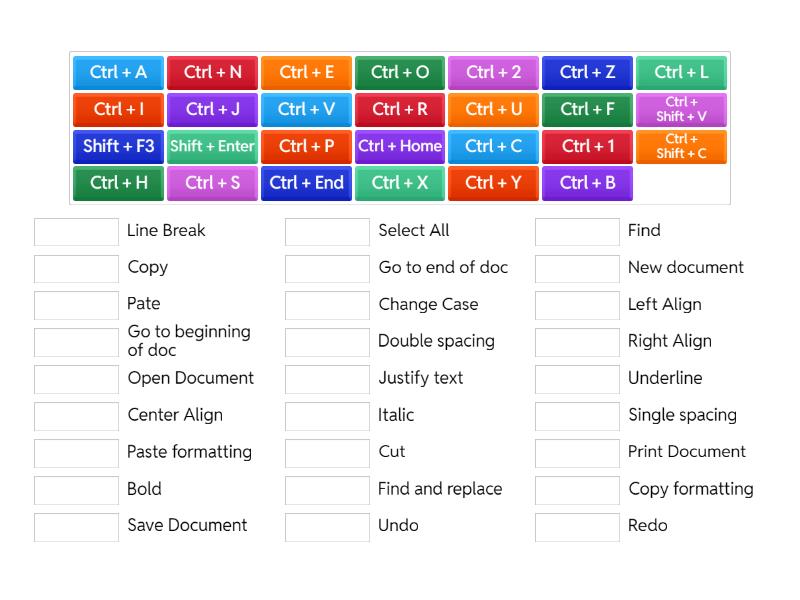Screen dimensions: 800x600
Task: Pick the Shift + F3 tile
Action: pyautogui.click(x=118, y=147)
